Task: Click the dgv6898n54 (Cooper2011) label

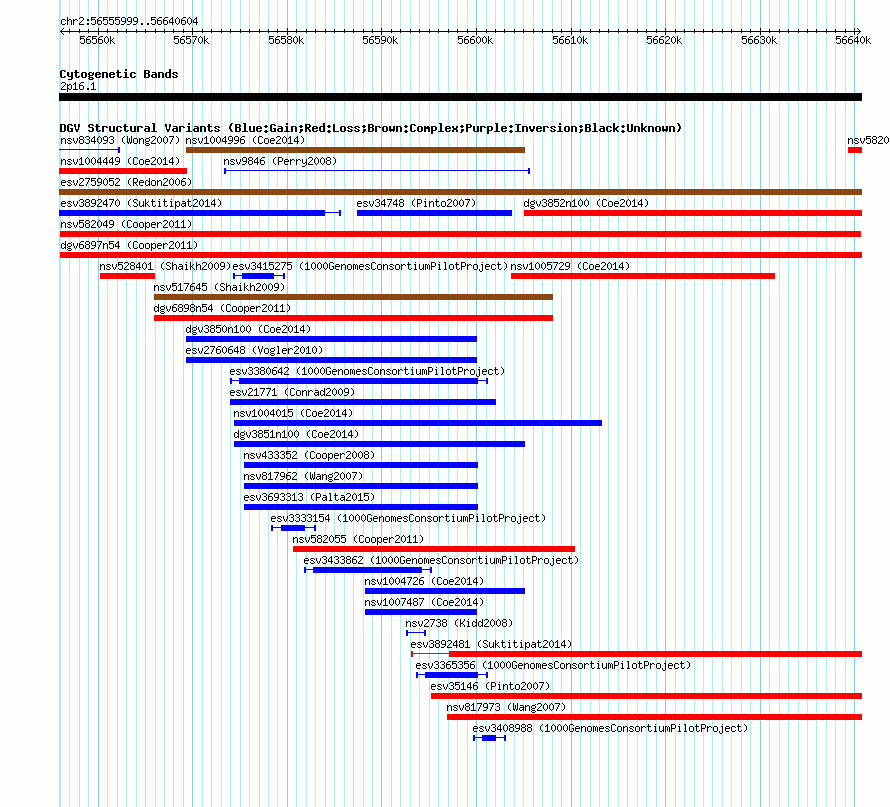Action: 222,308
